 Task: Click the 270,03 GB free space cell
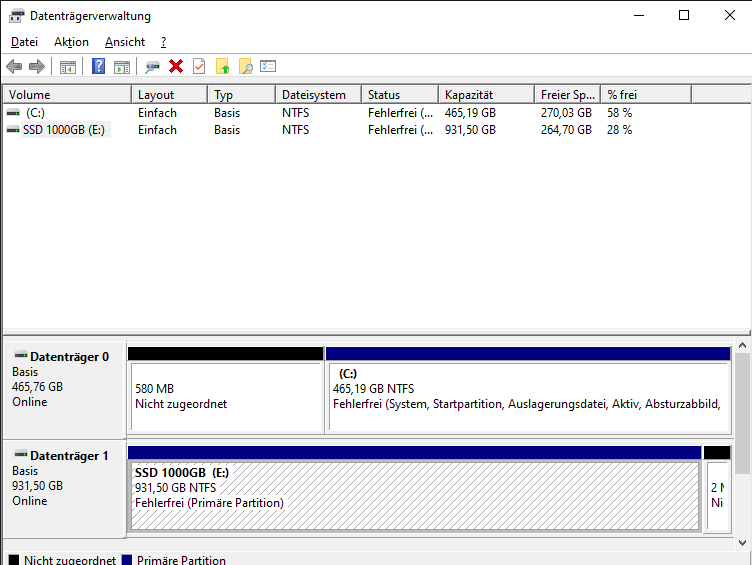click(x=566, y=113)
